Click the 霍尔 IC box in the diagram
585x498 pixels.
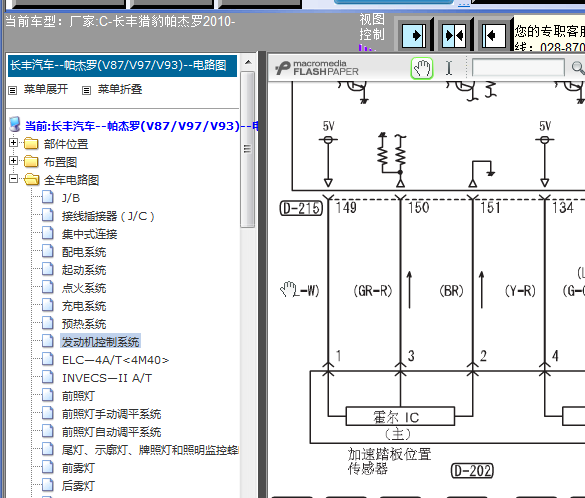tap(400, 416)
